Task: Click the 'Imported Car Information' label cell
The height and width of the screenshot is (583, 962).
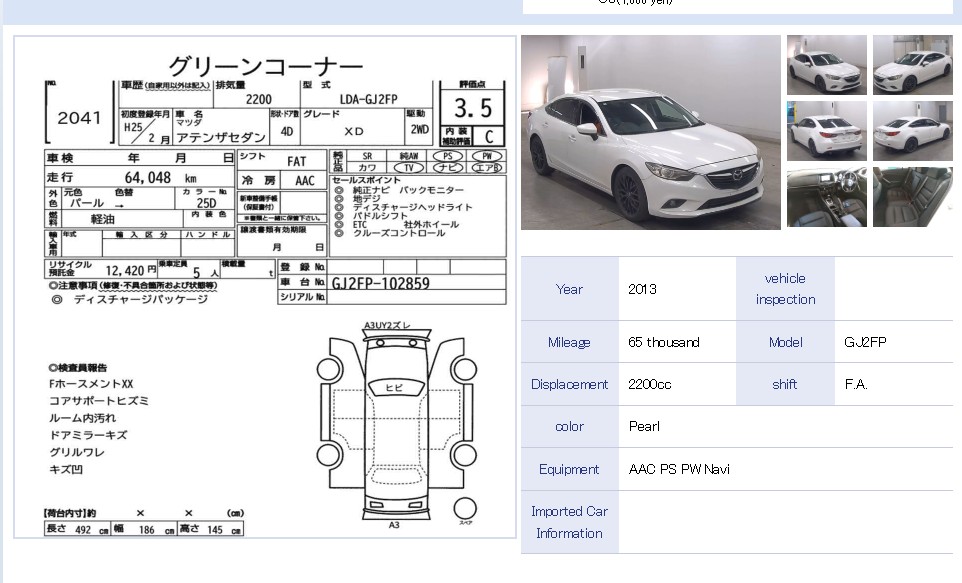Action: tap(569, 522)
